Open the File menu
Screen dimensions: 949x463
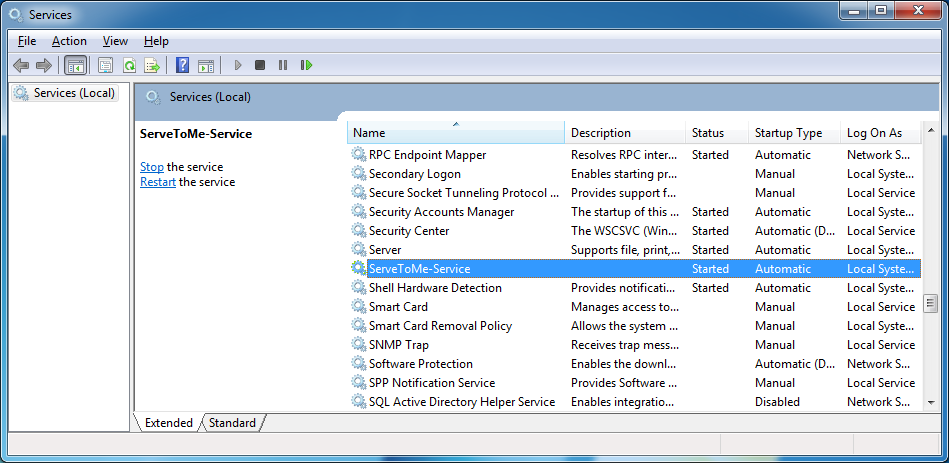(27, 41)
